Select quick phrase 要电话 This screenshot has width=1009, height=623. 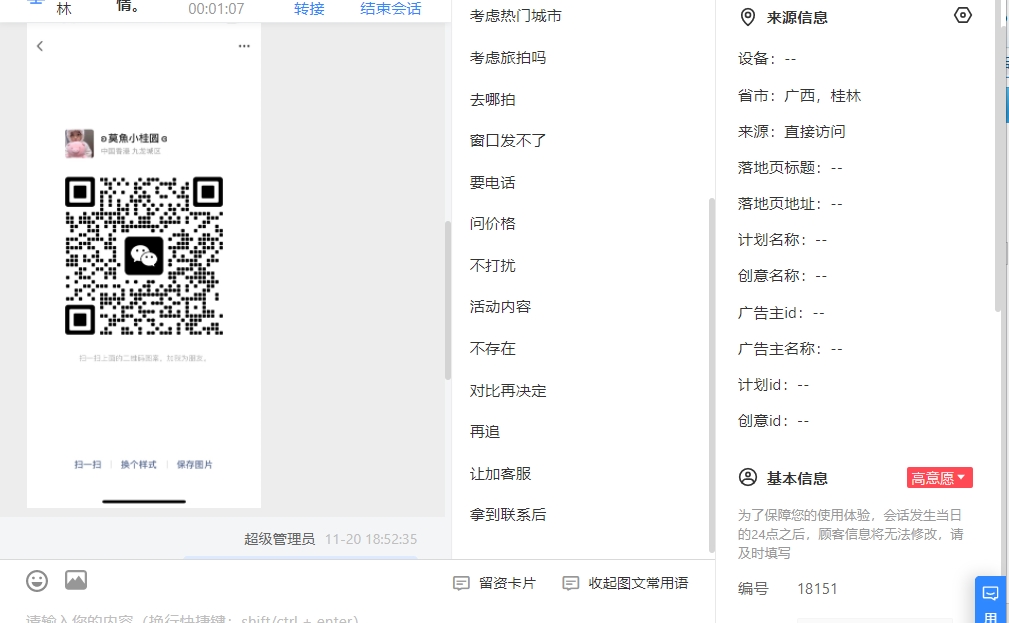tap(492, 183)
